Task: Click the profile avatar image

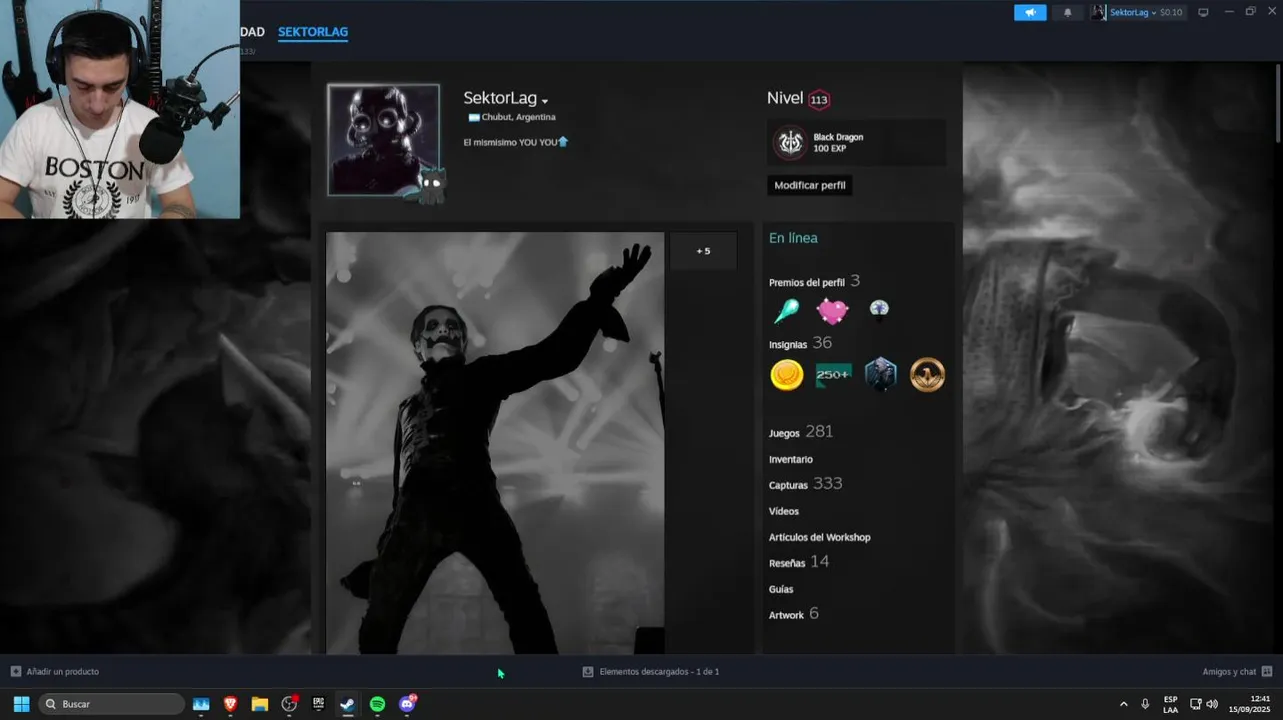Action: click(x=384, y=139)
